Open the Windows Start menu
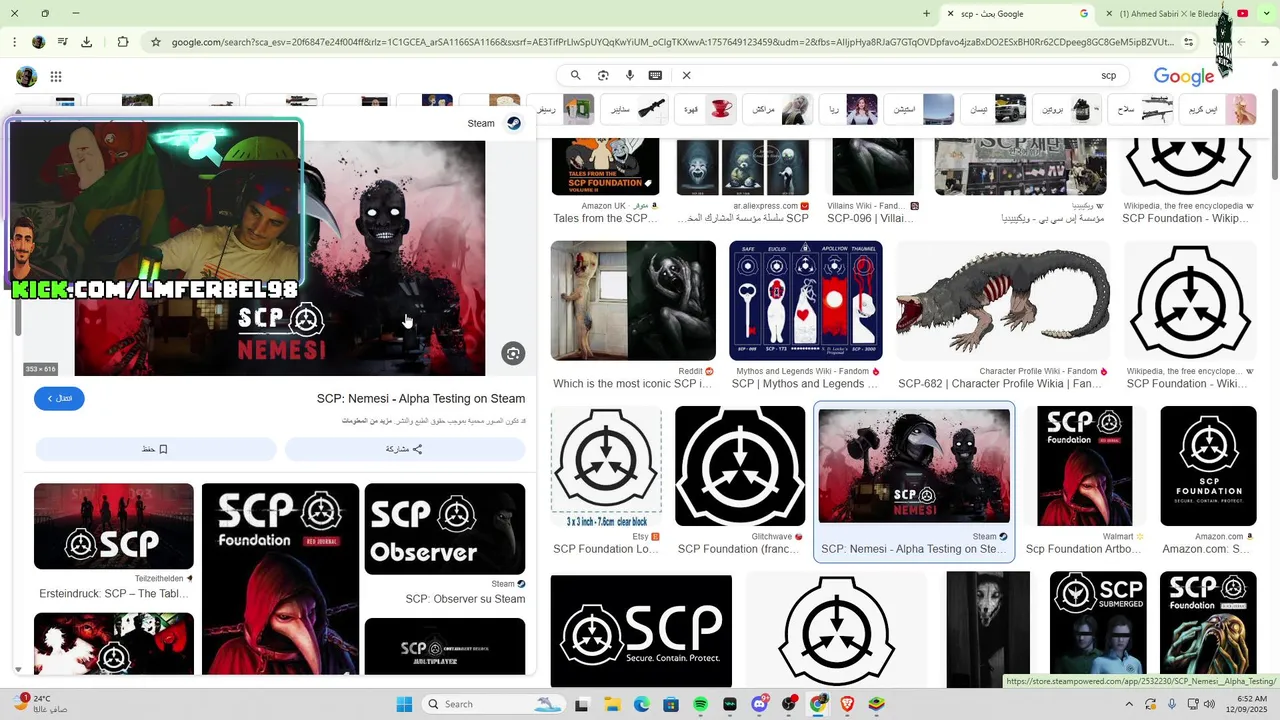 click(x=403, y=704)
